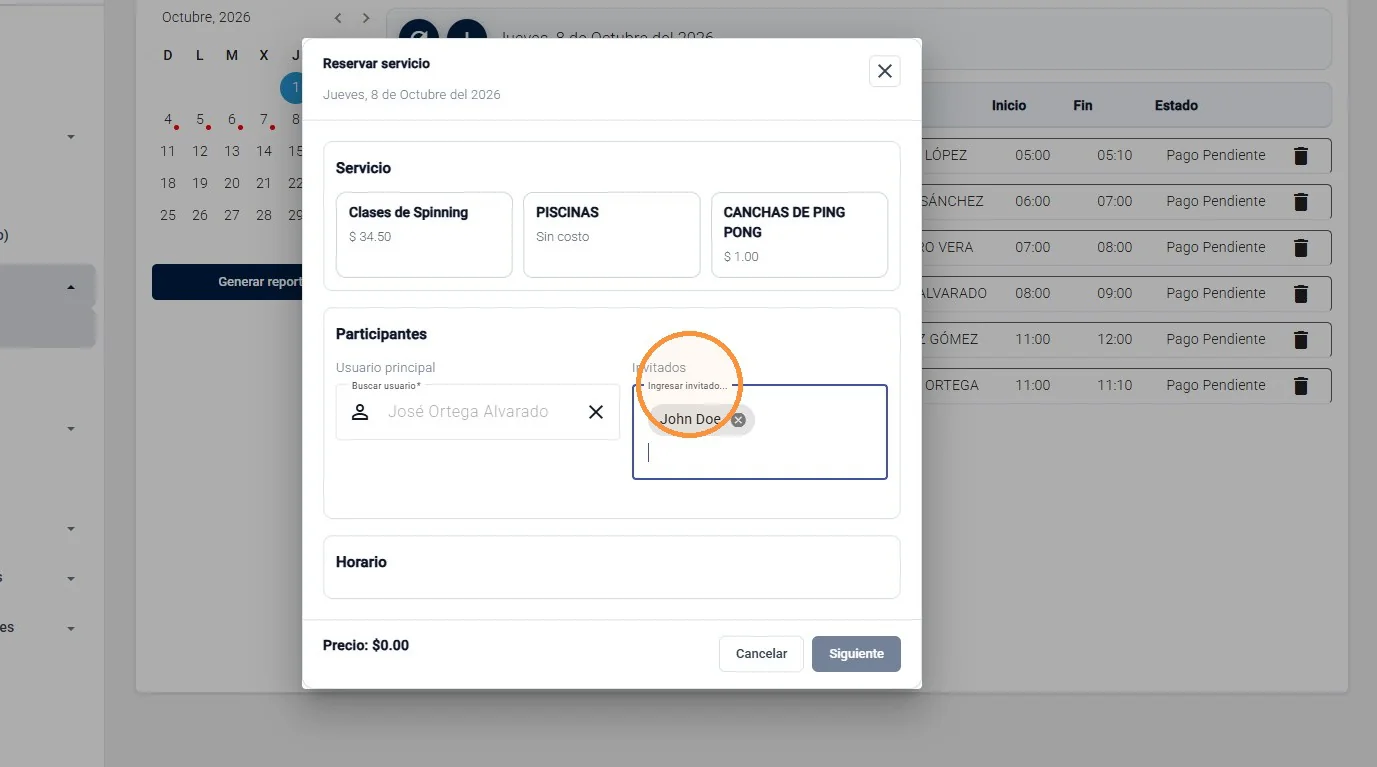The height and width of the screenshot is (767, 1377).
Task: Close the Reservar servicio dialog
Action: 885,71
